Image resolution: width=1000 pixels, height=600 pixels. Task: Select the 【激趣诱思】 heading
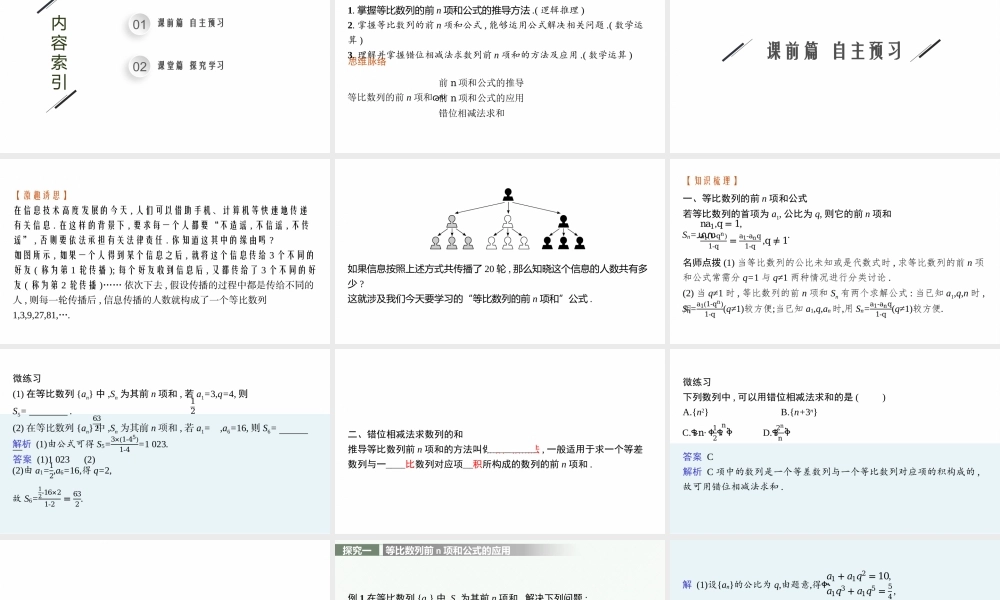point(41,196)
